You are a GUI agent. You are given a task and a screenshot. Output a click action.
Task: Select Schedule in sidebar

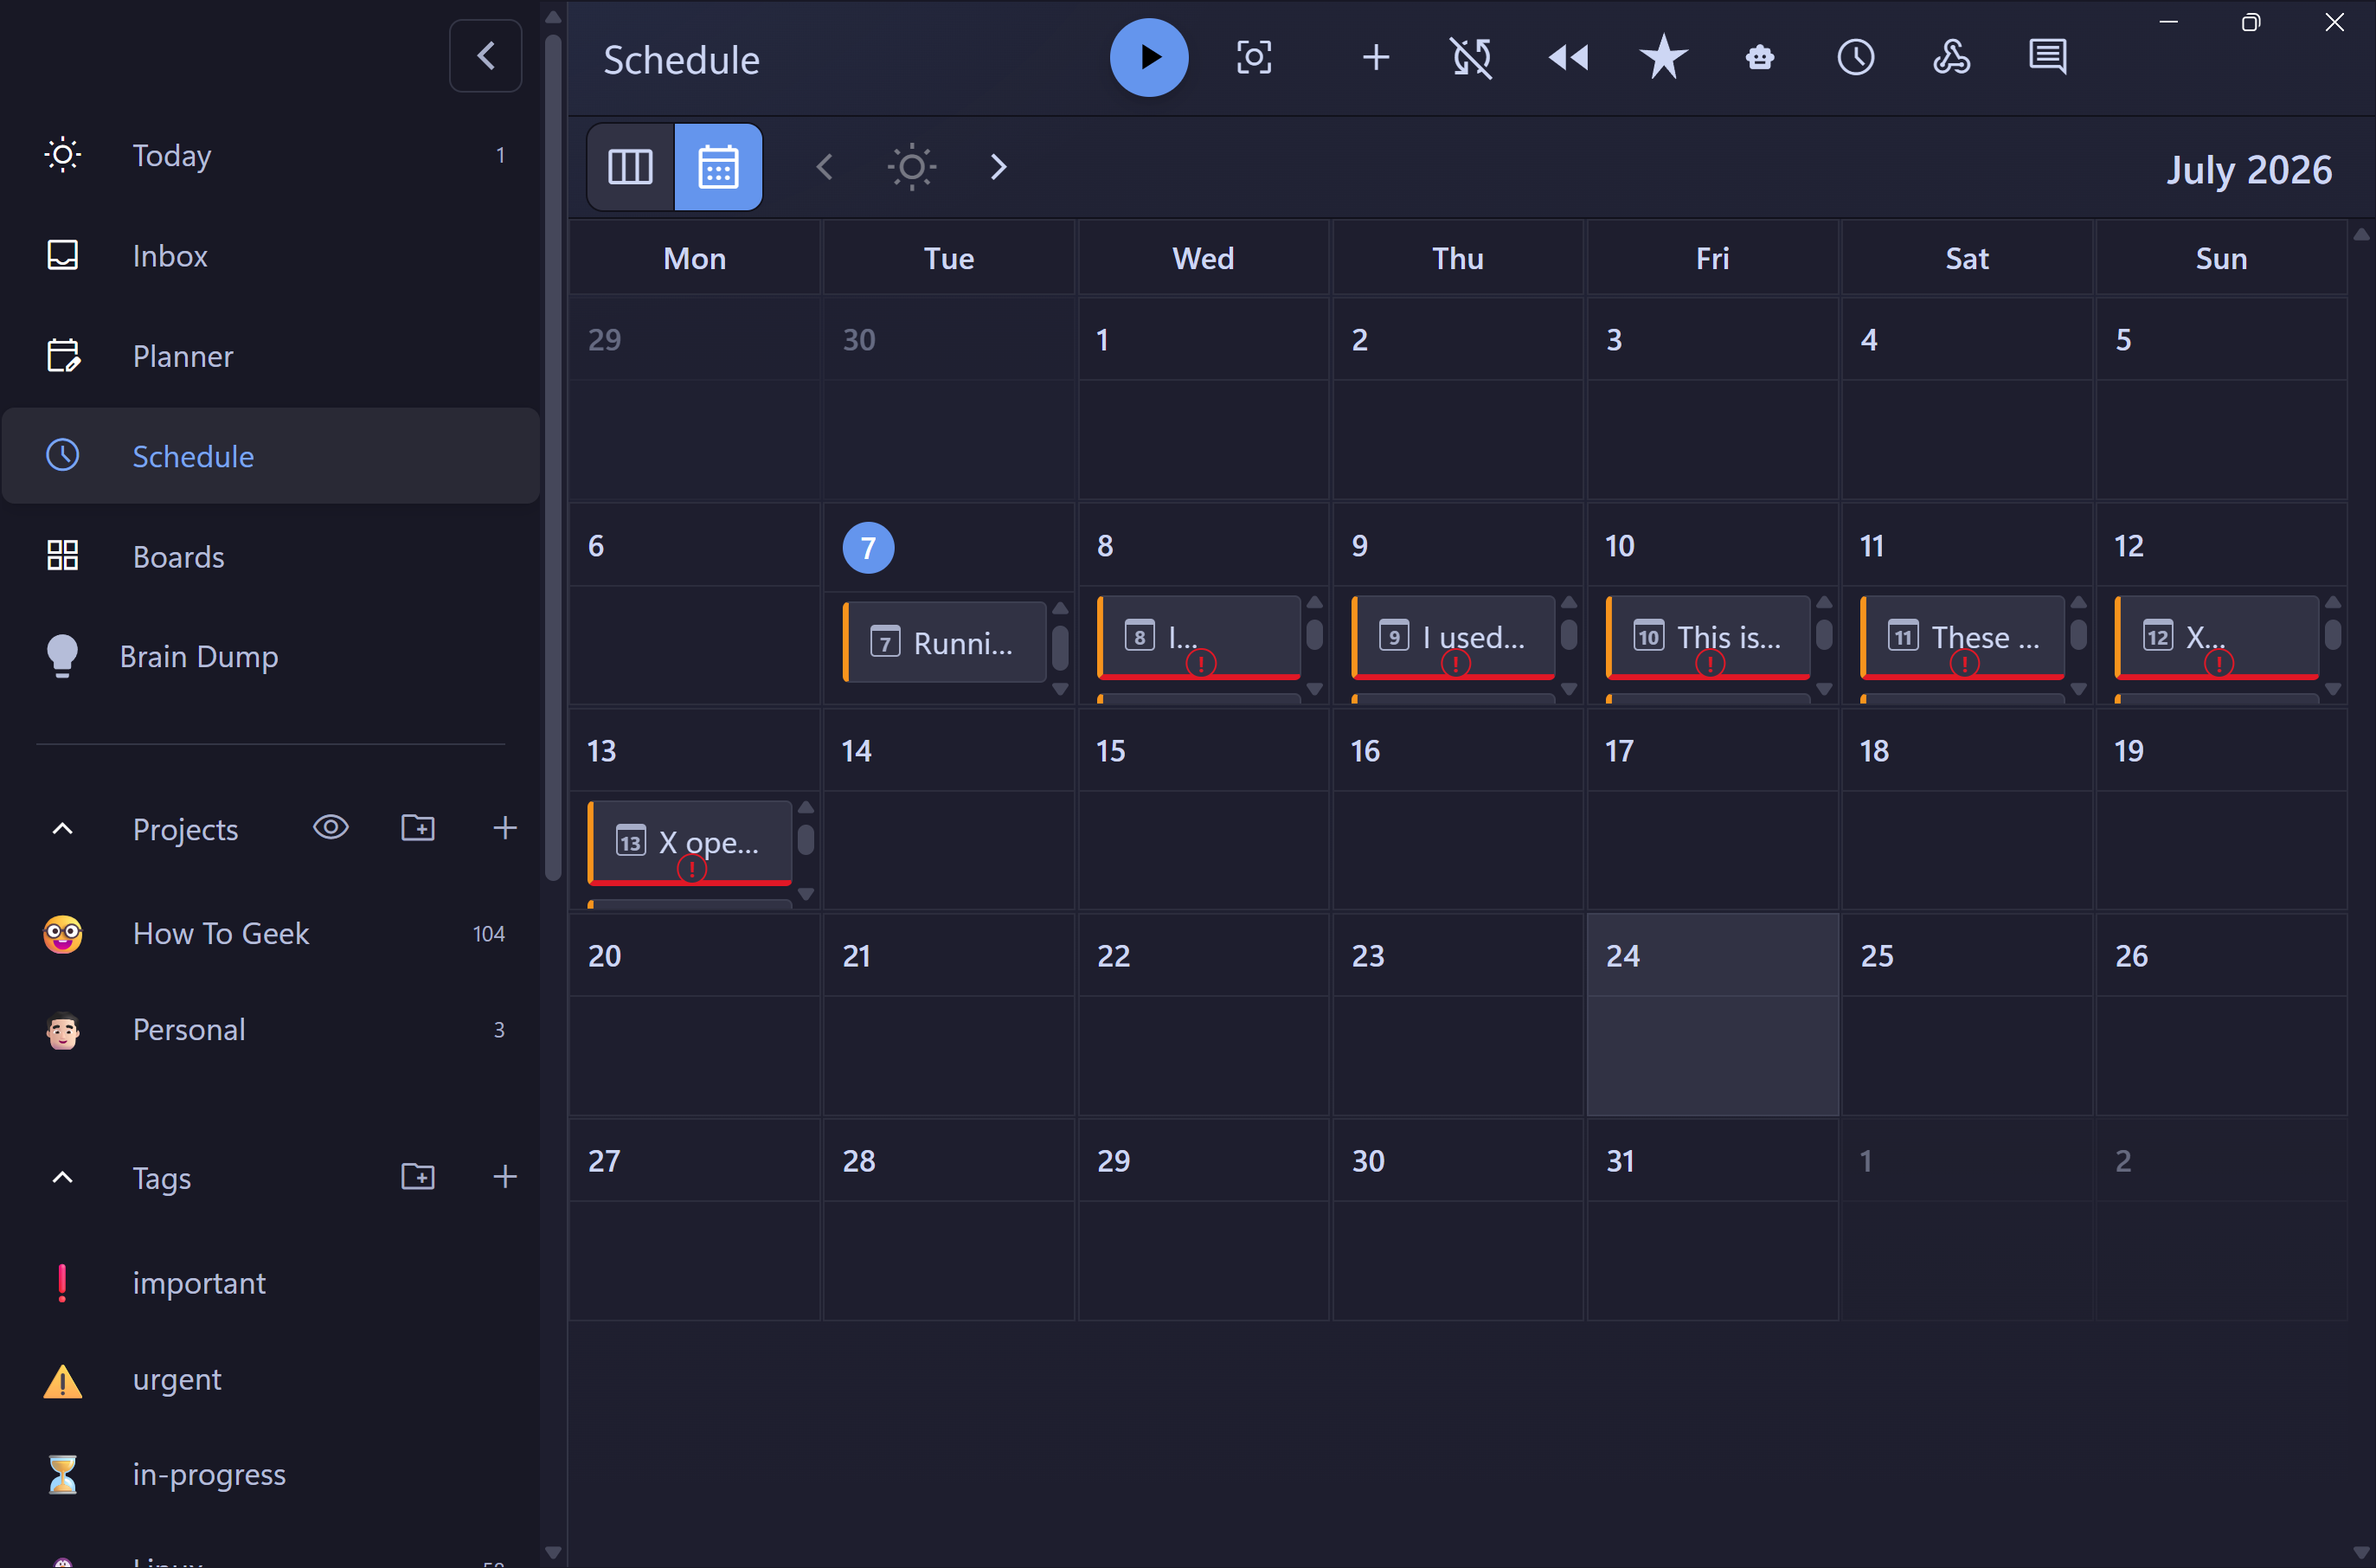pyautogui.click(x=271, y=456)
